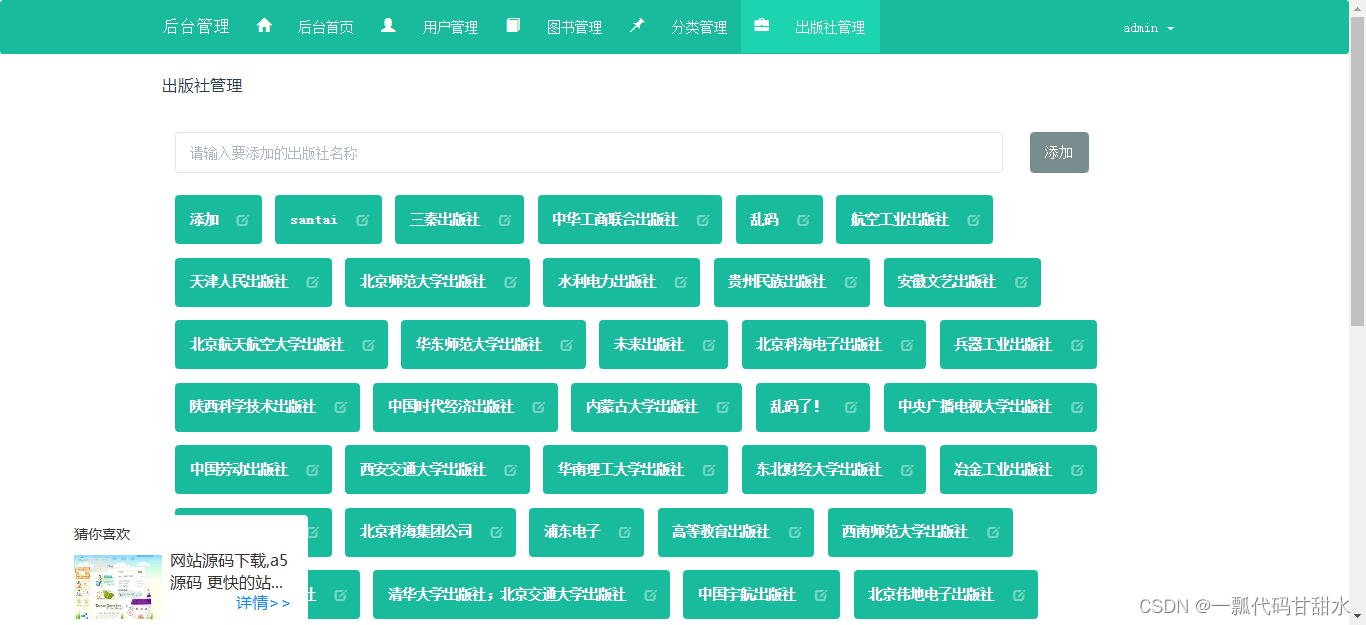Image resolution: width=1366 pixels, height=625 pixels.
Task: Select the 中国宇航出版社 tile
Action: click(x=745, y=594)
